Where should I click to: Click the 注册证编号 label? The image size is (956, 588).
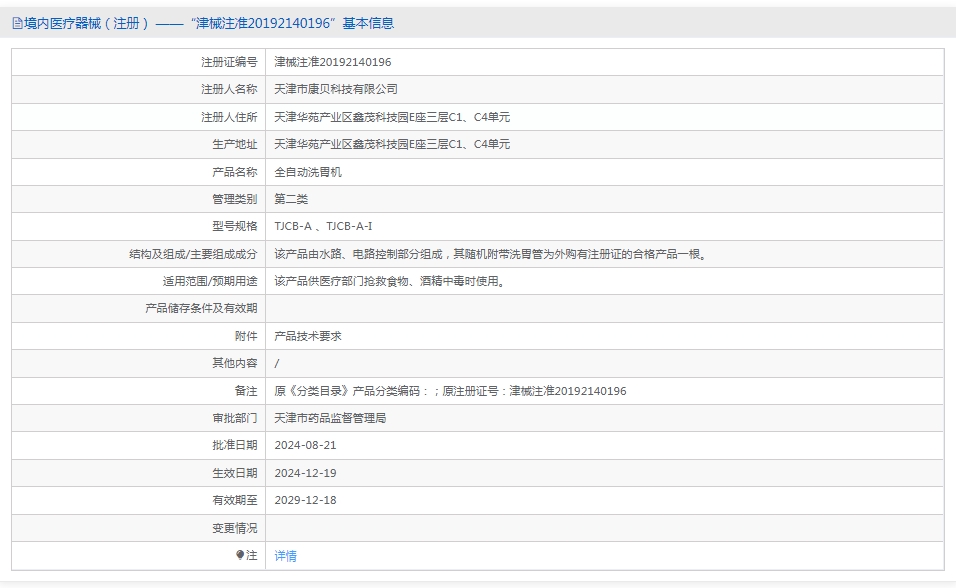point(229,62)
